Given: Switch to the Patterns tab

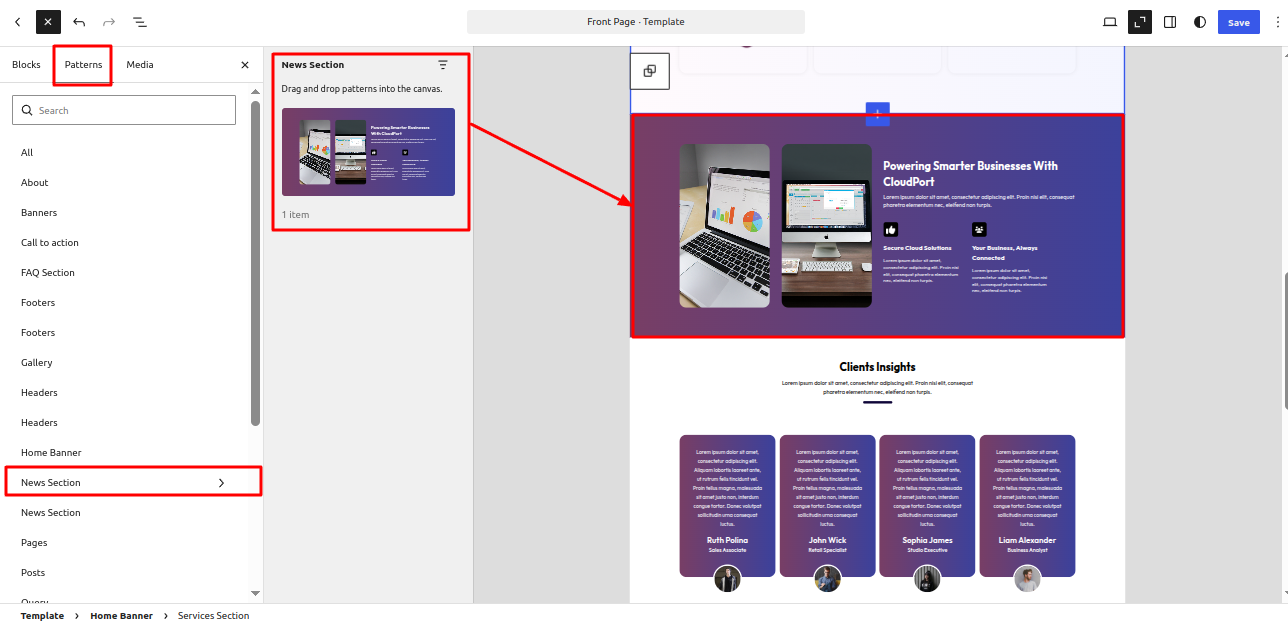Looking at the screenshot, I should tap(83, 64).
